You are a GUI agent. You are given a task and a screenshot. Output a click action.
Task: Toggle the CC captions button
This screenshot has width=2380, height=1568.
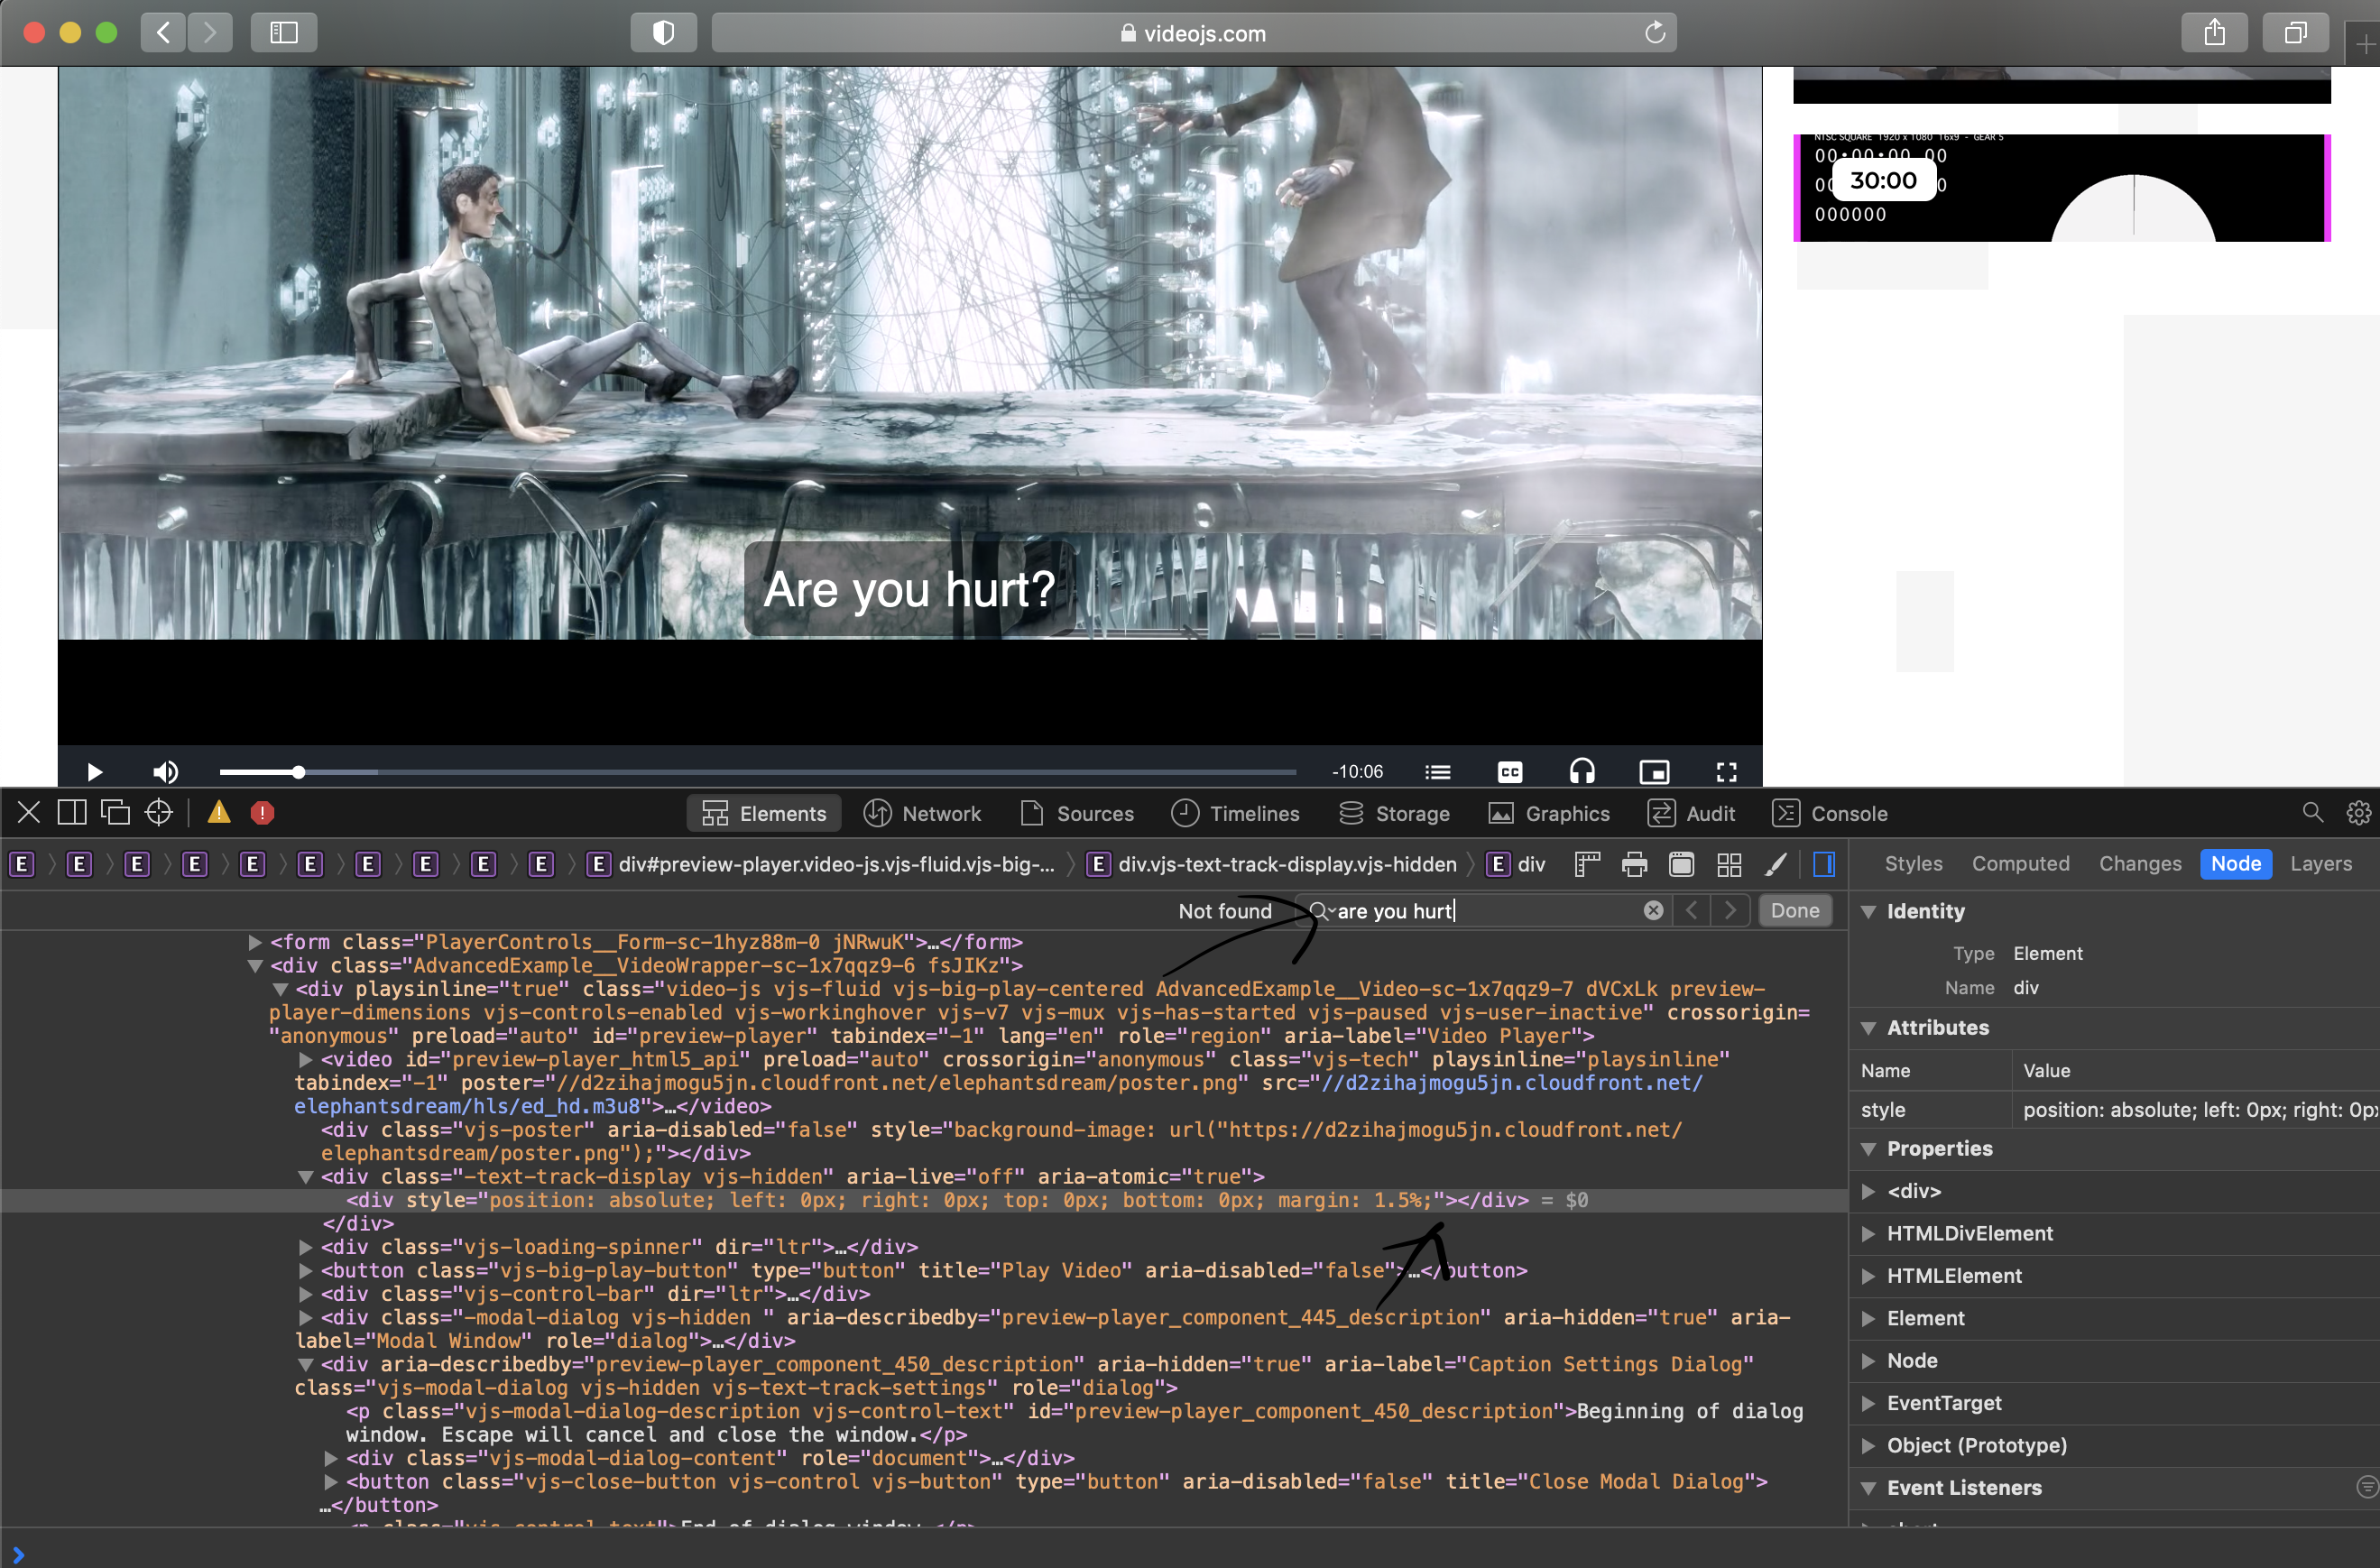pyautogui.click(x=1509, y=772)
